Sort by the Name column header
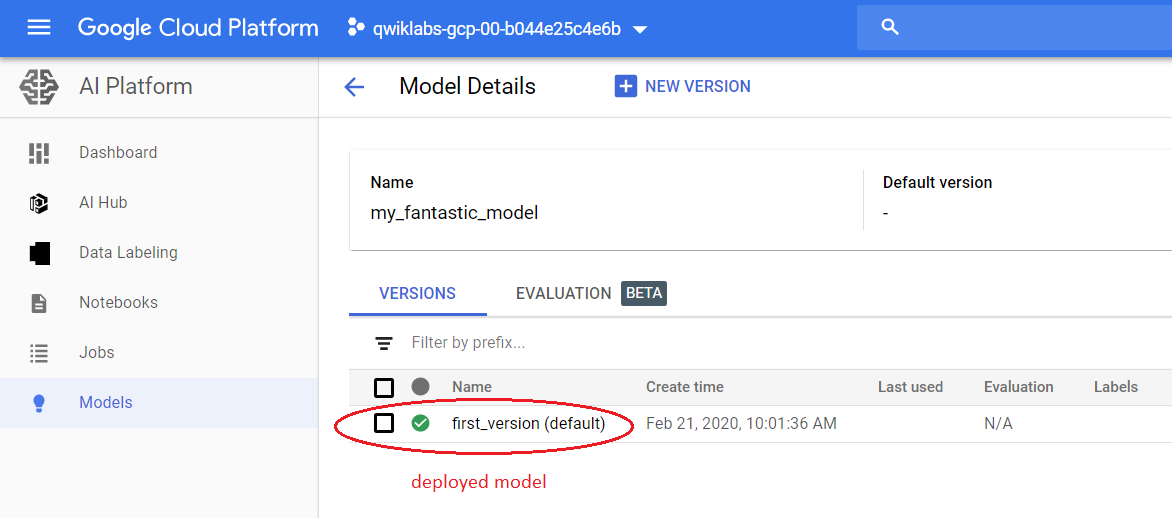The image size is (1172, 518). point(472,387)
